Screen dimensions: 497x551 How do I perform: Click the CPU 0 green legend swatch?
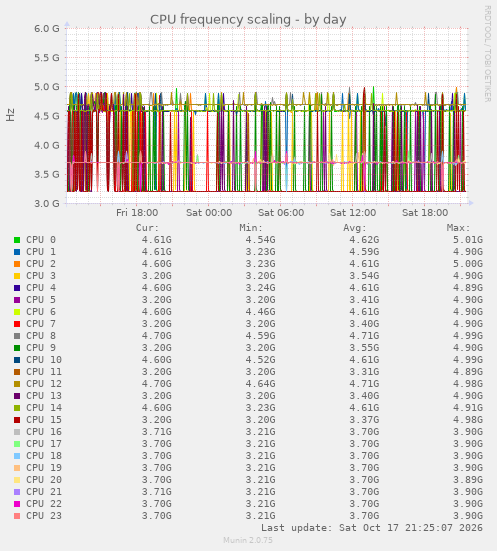click(x=17, y=240)
